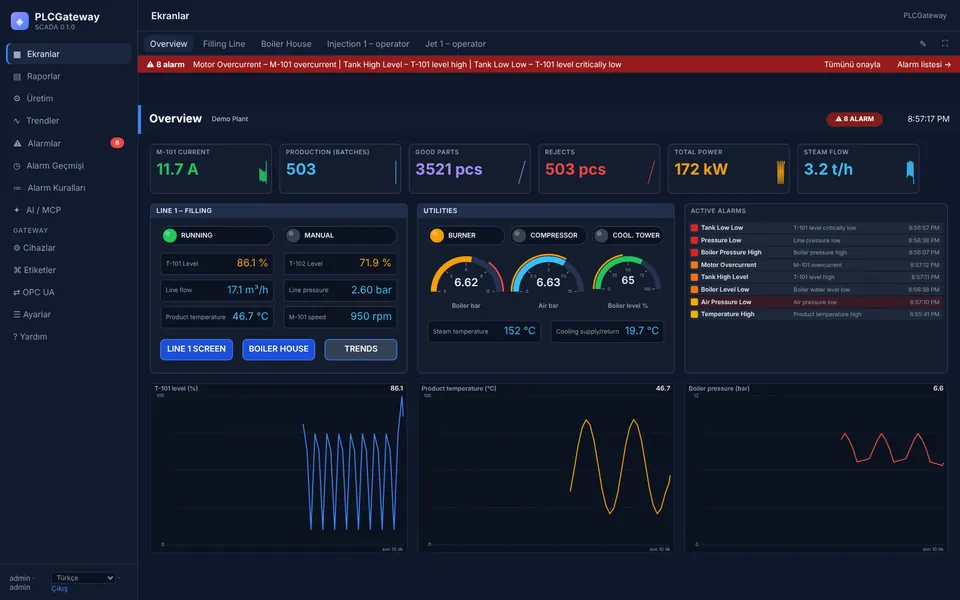Click the Çıkış logout link
This screenshot has height=600, width=960.
click(59, 589)
